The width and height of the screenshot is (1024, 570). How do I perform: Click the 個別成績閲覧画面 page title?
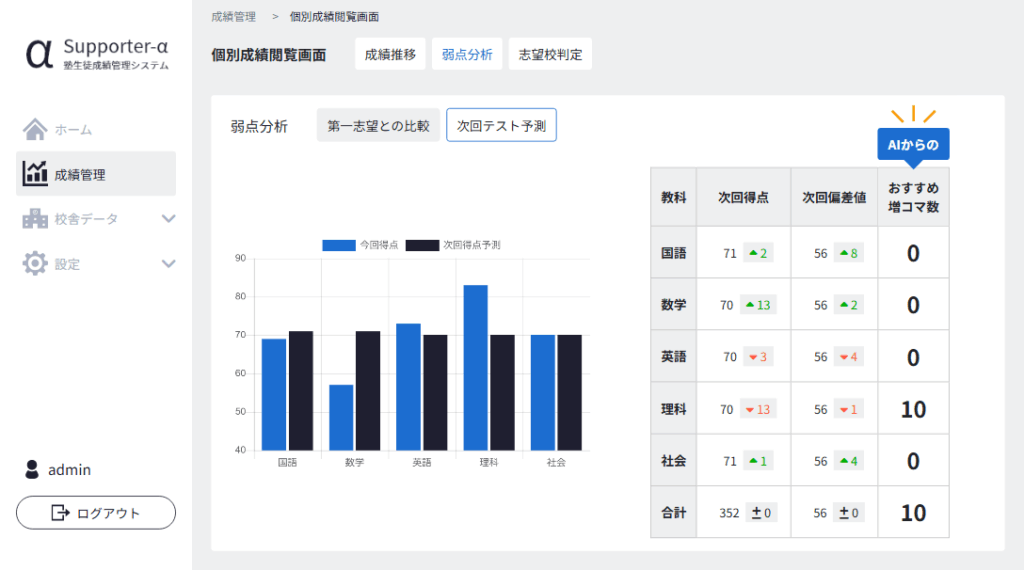click(268, 55)
